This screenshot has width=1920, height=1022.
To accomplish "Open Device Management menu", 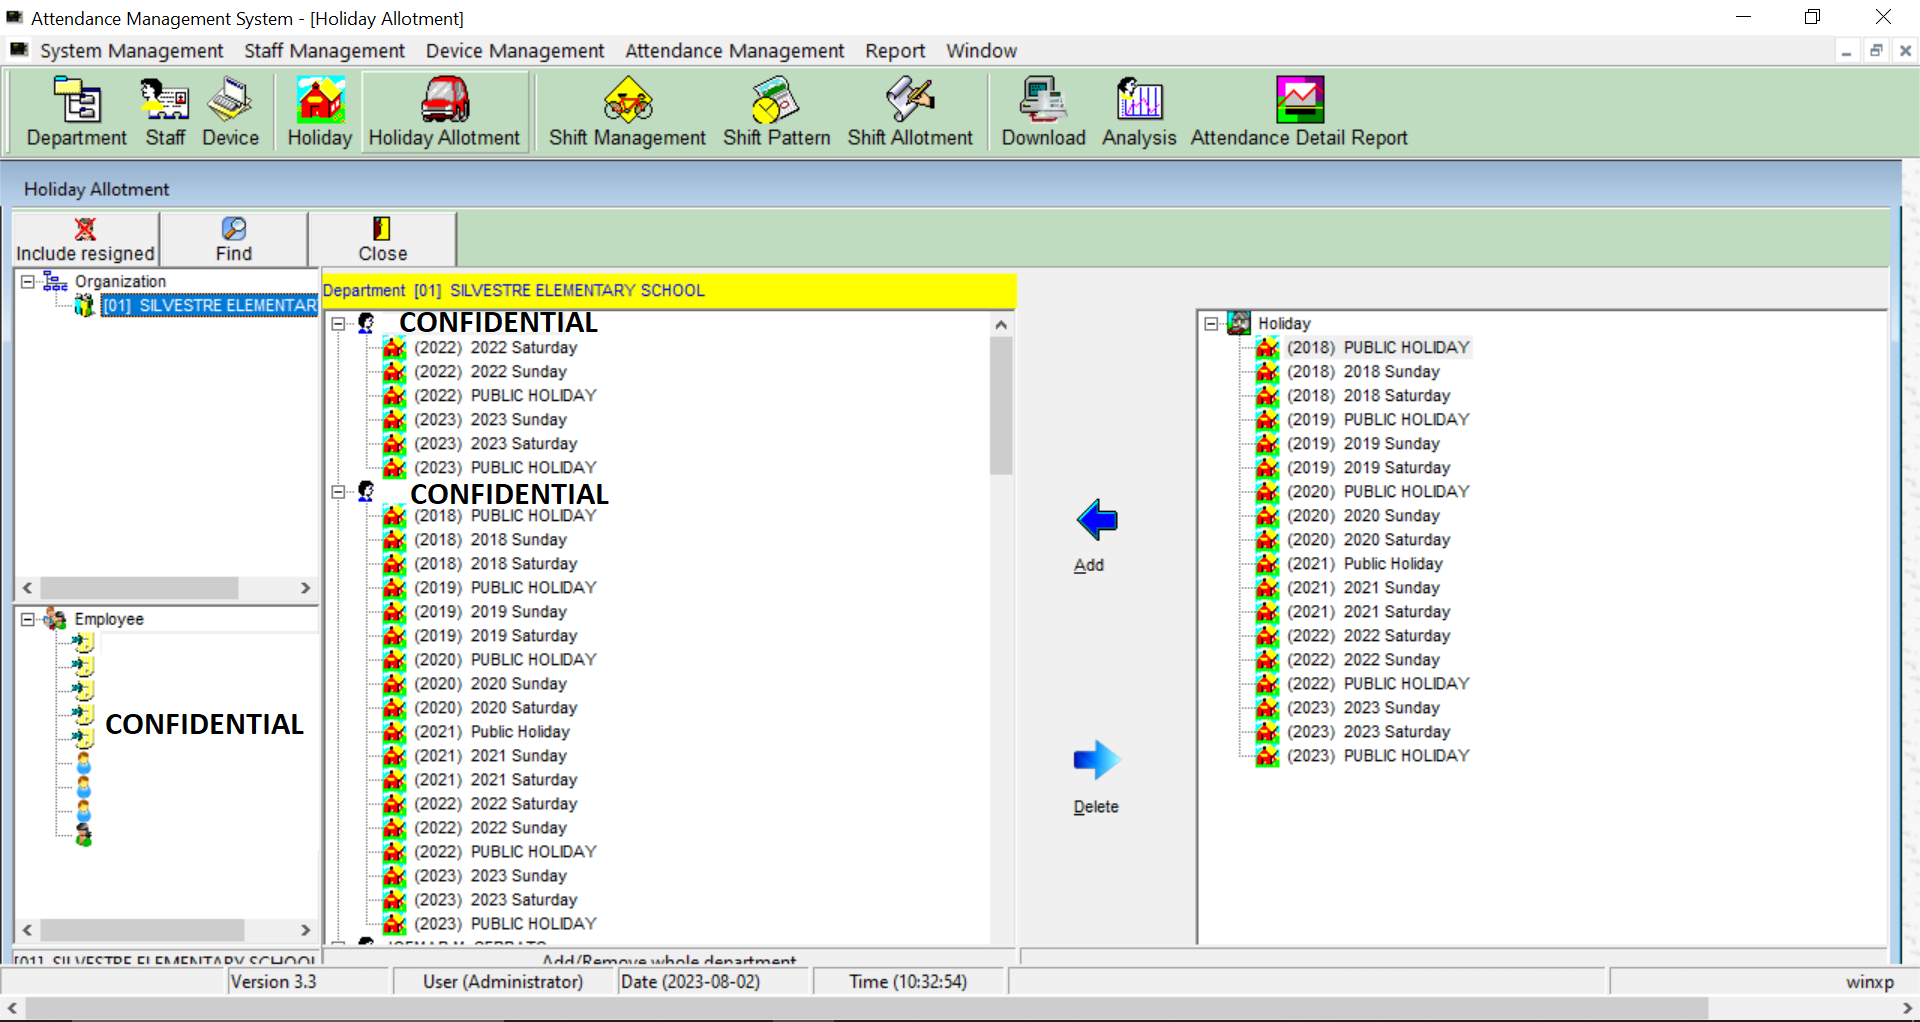I will (x=515, y=51).
